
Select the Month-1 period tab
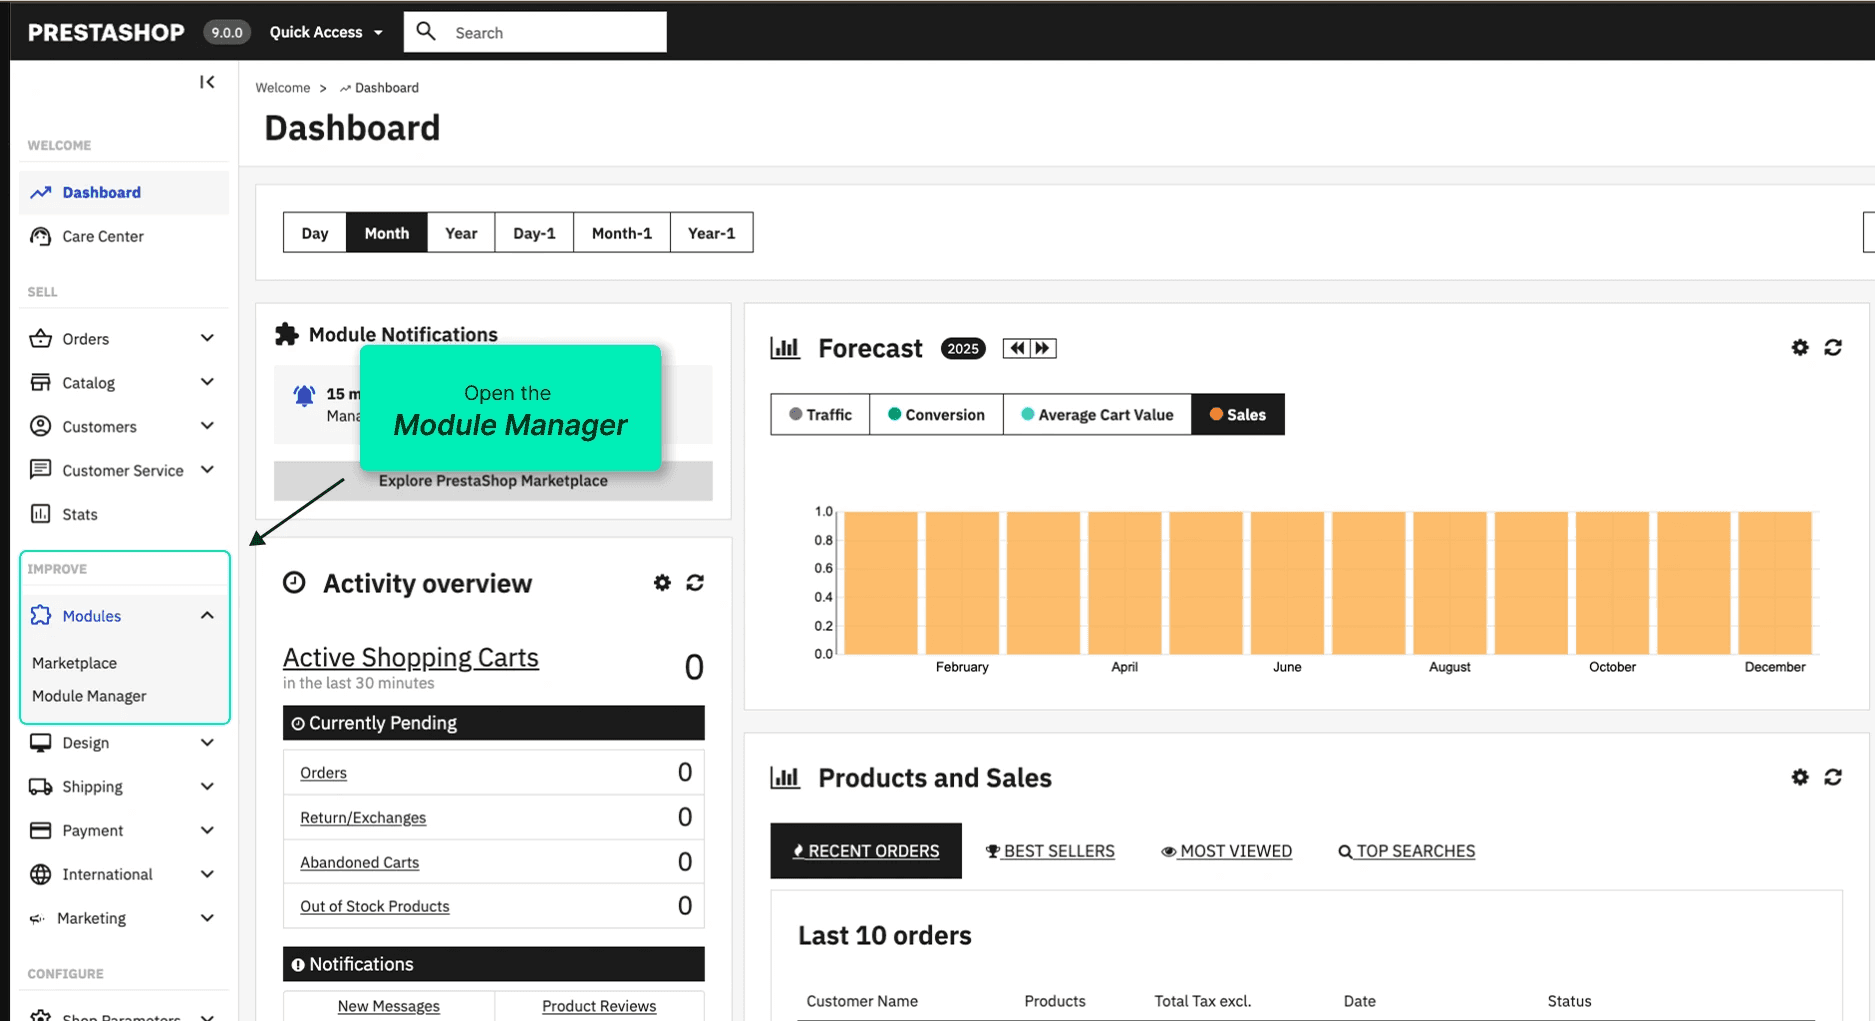(622, 233)
